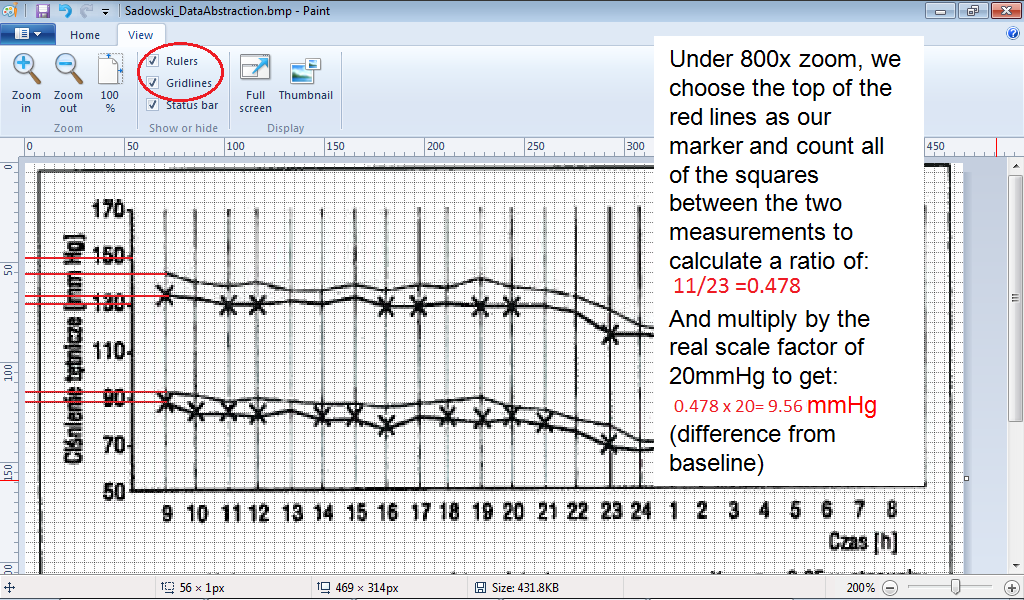The image size is (1024, 600).
Task: Toggle the Gridlines checkbox
Action: (153, 82)
